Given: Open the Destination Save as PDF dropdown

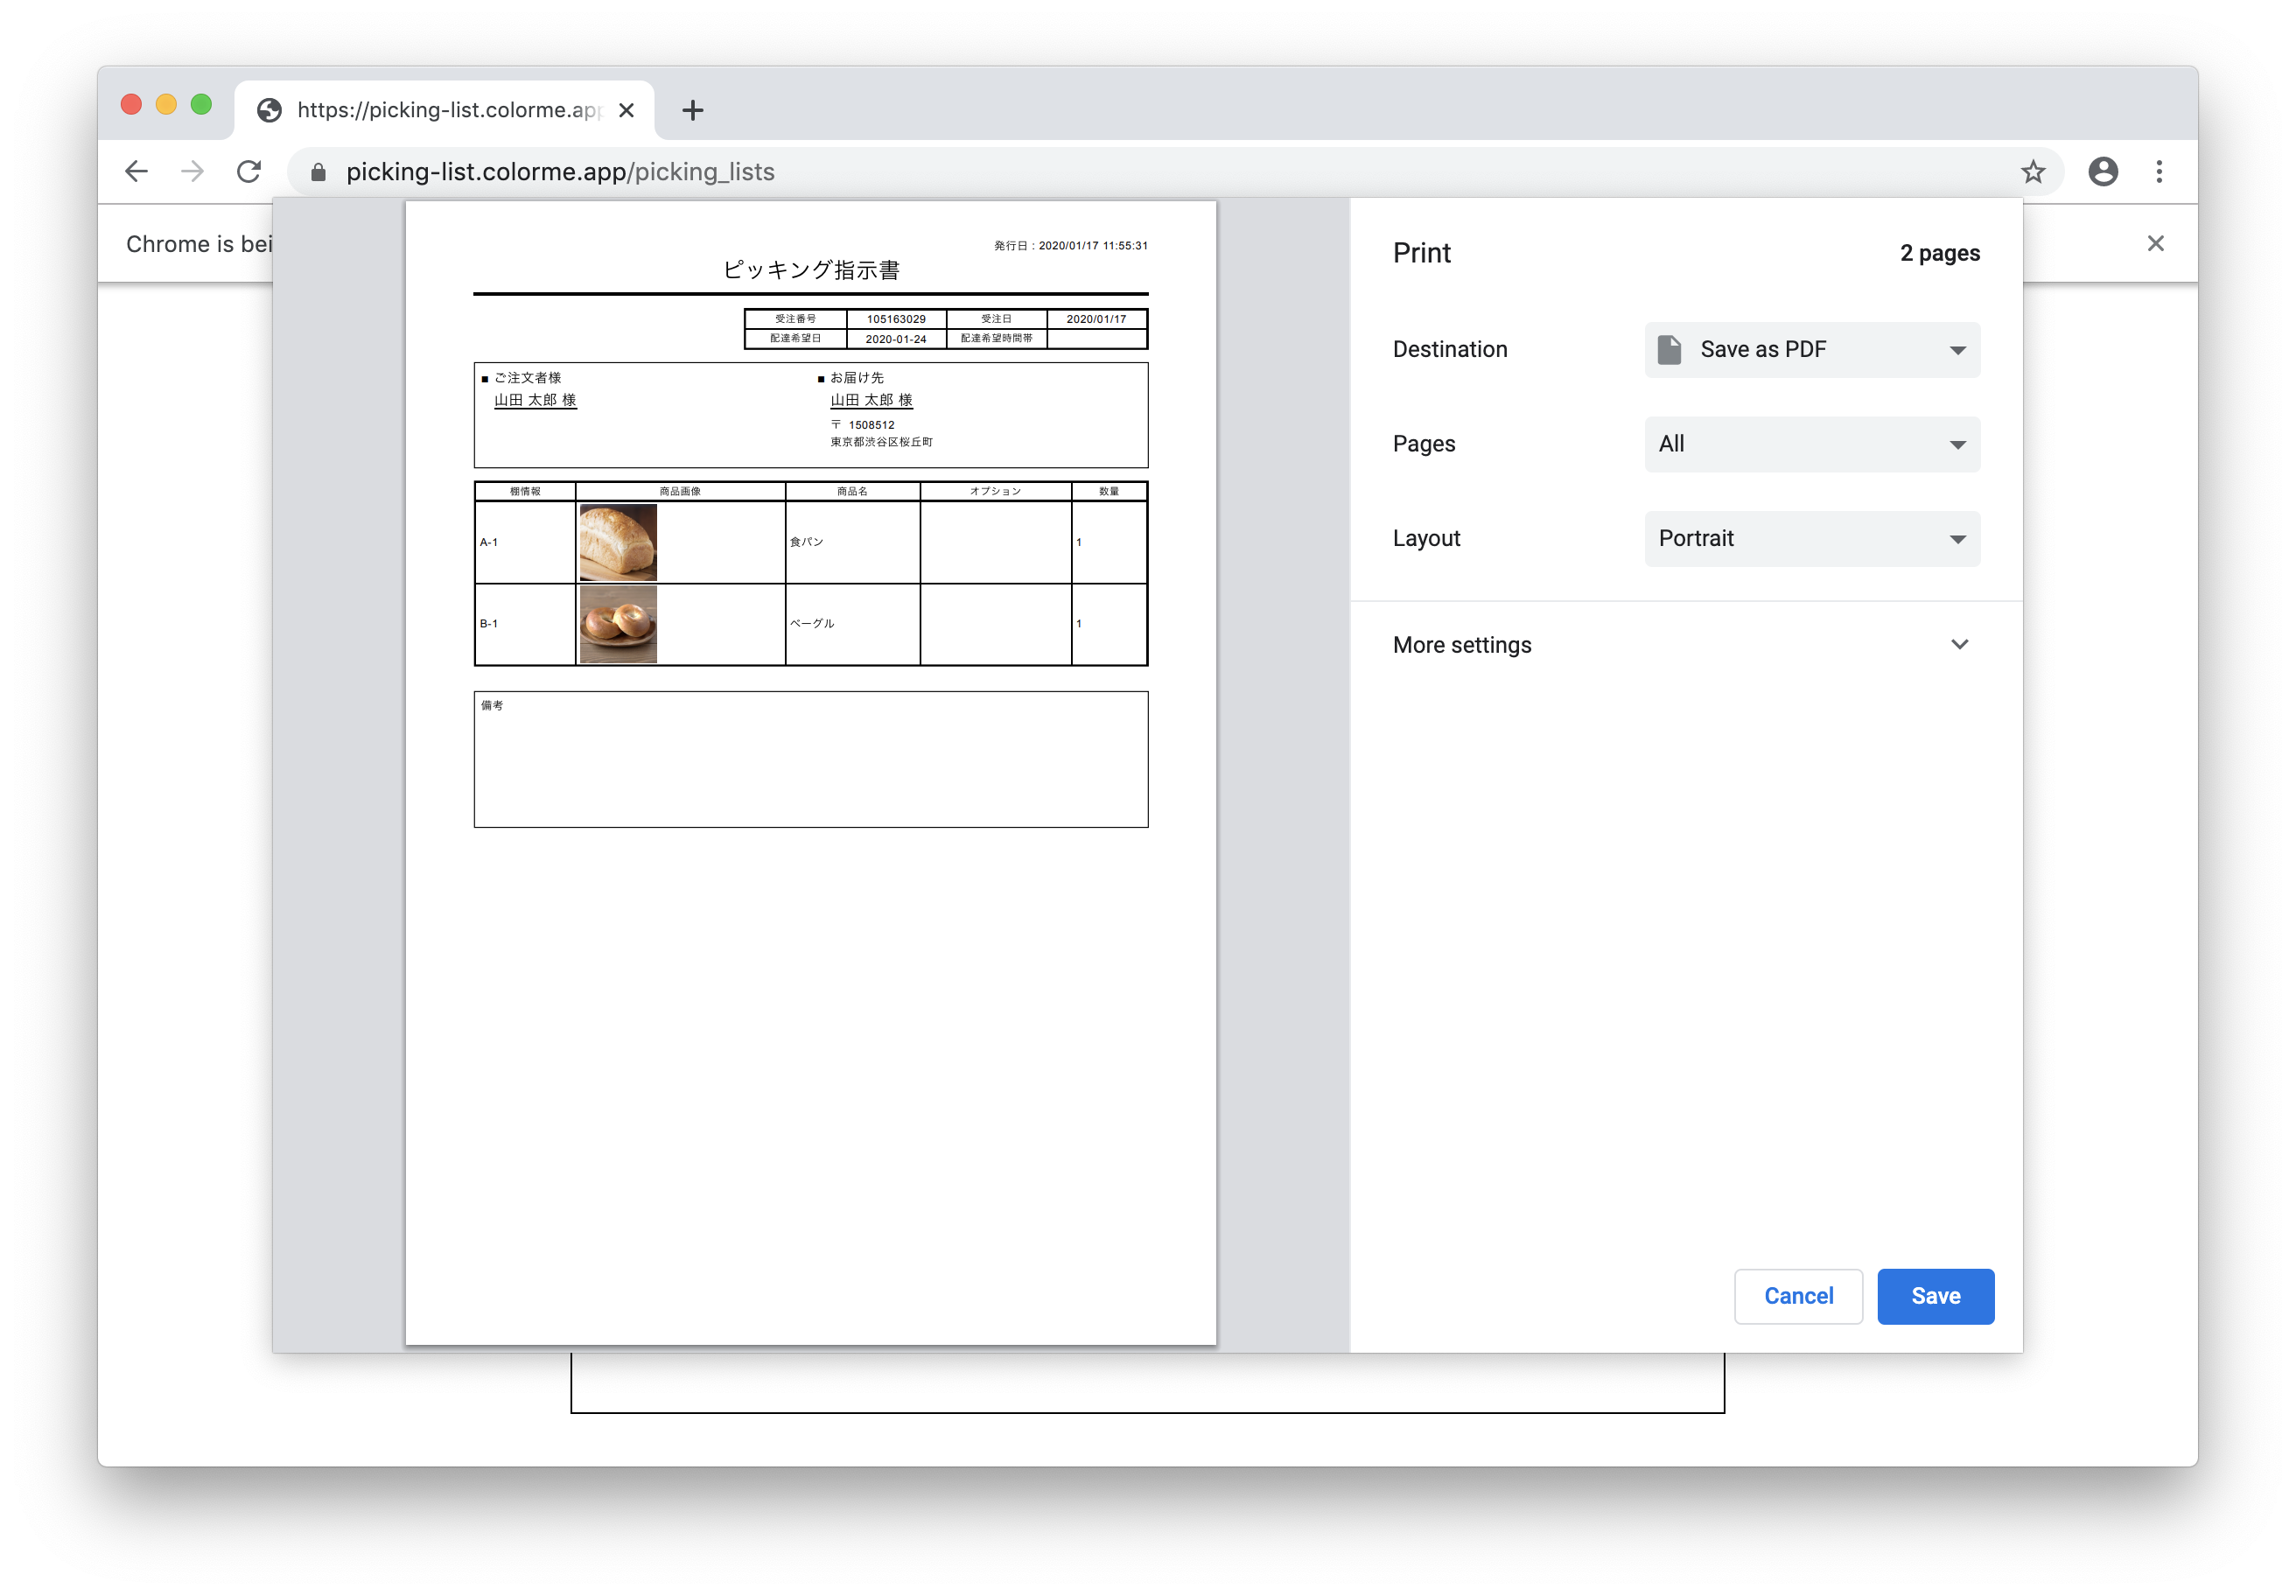Looking at the screenshot, I should click(1811, 350).
